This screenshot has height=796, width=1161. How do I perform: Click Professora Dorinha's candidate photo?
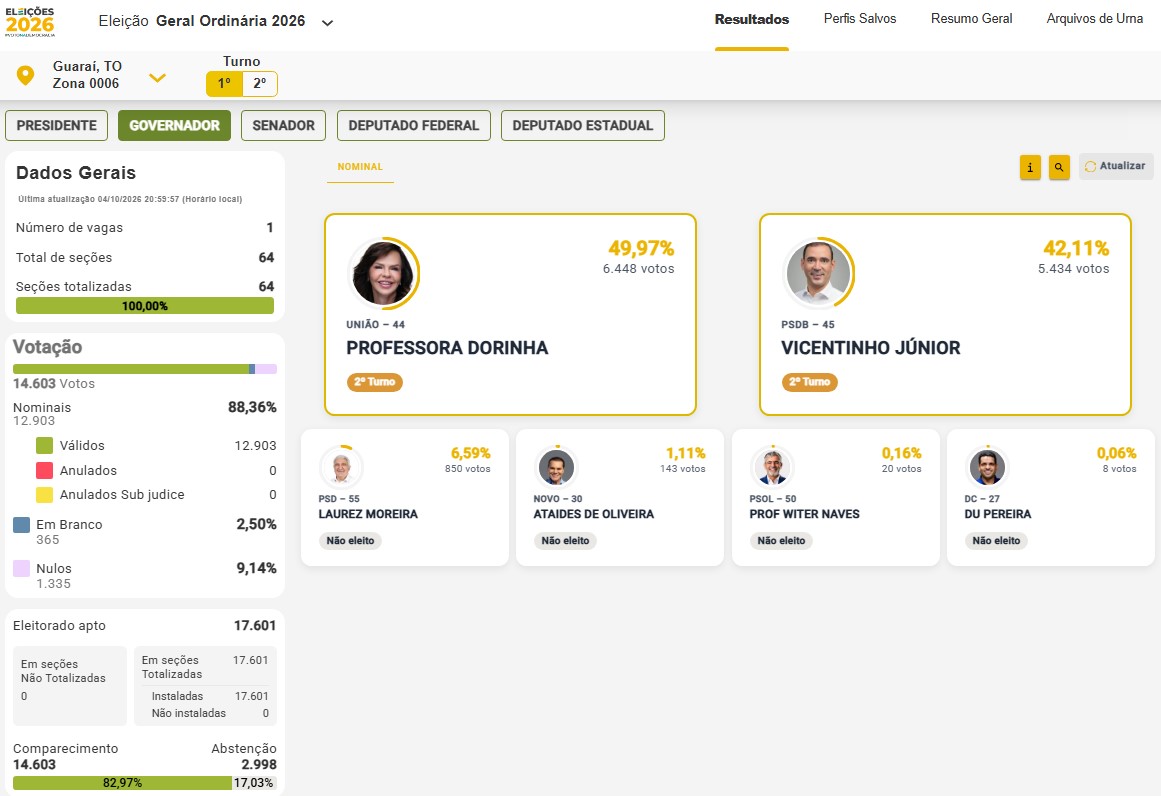(383, 273)
